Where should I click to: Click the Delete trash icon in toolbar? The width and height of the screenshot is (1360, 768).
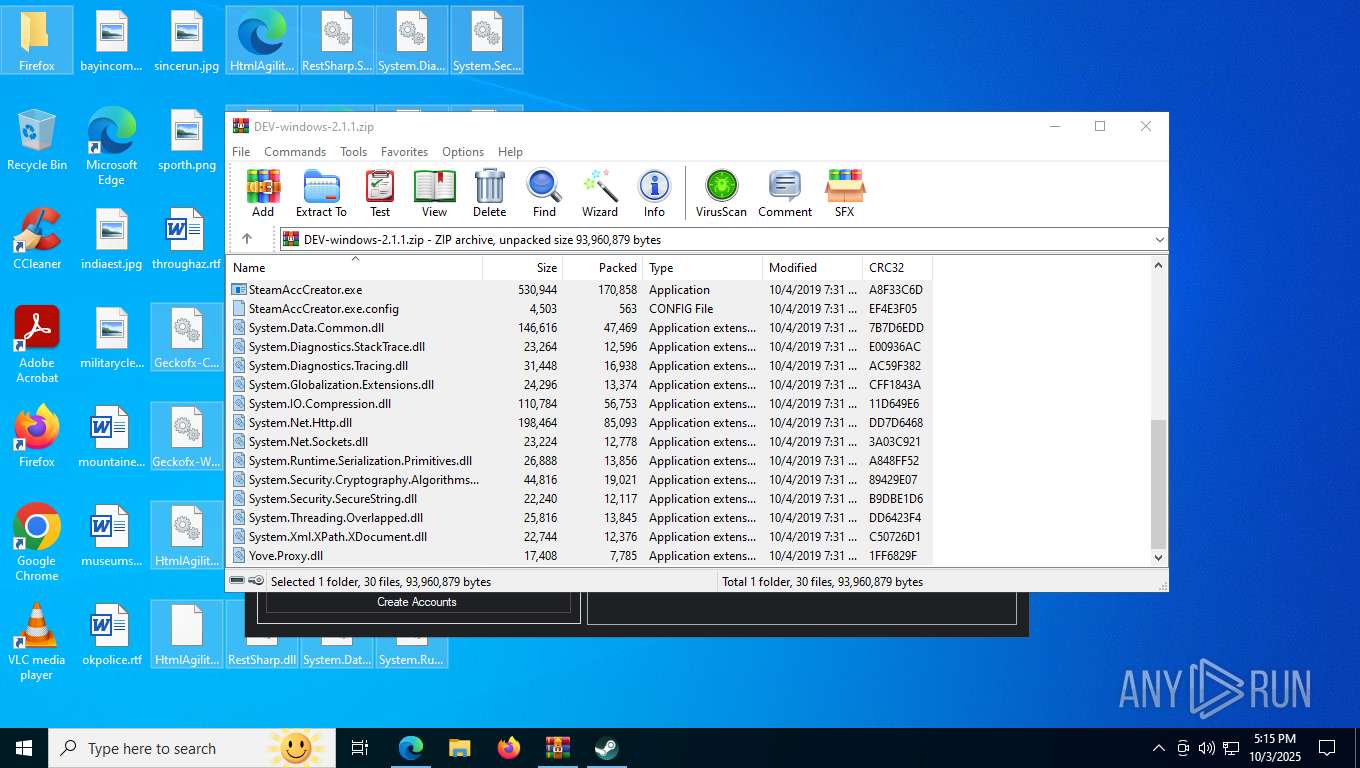tap(489, 193)
